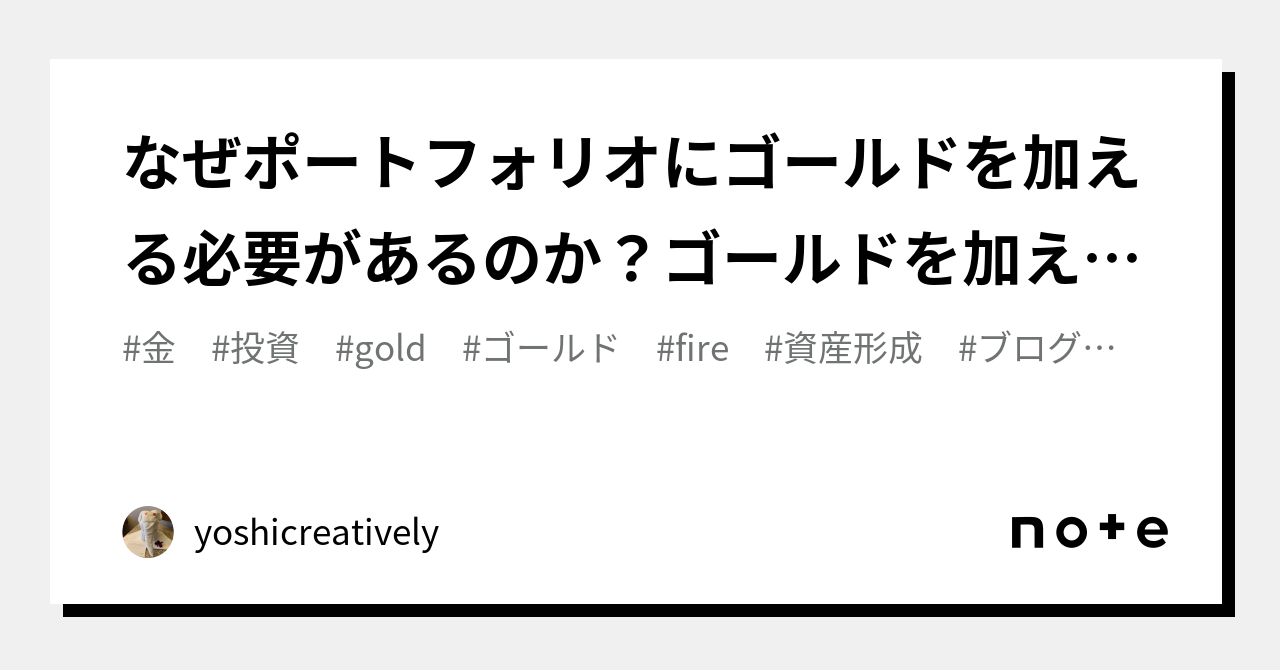
Task: Select the #金 hashtag
Action: [149, 349]
